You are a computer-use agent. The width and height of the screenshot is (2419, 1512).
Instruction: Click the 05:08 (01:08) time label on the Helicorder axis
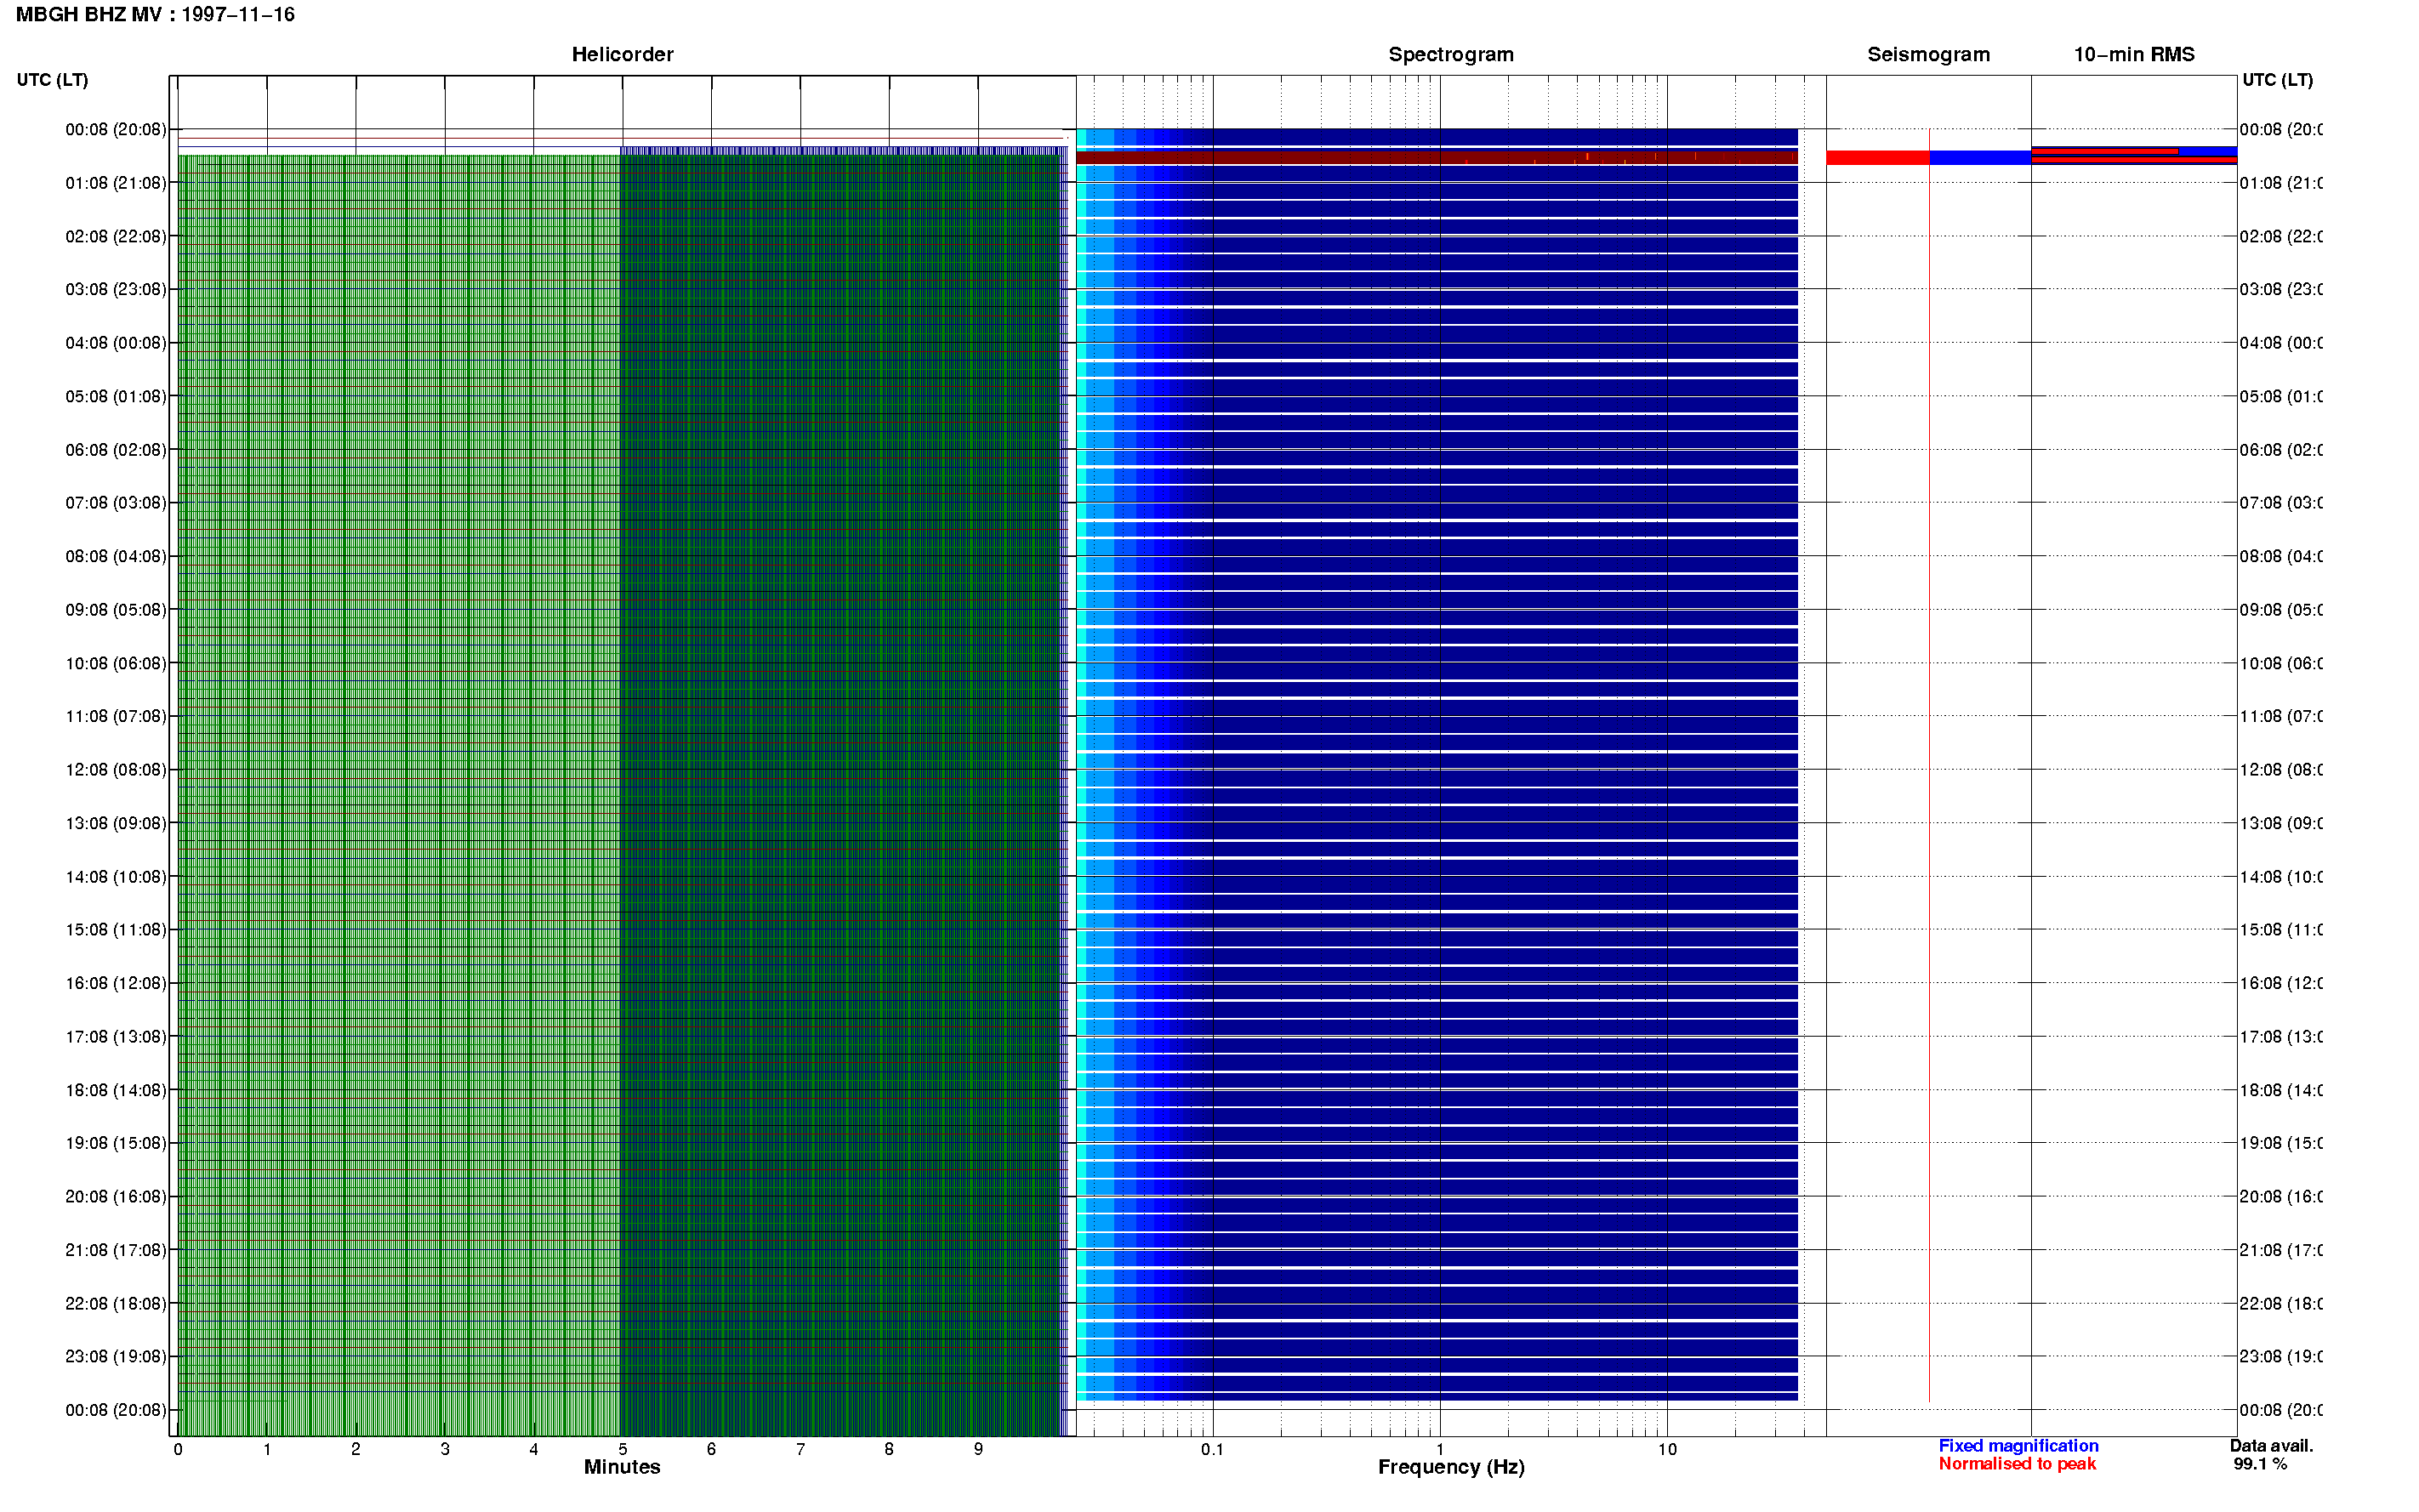click(x=116, y=396)
